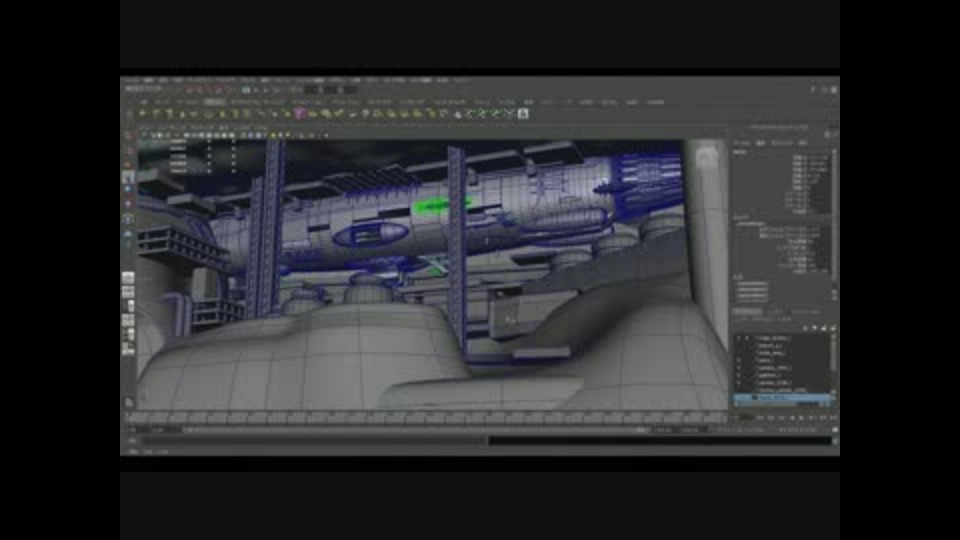
Task: Click the Channel Box vertical scrollbar
Action: click(833, 214)
